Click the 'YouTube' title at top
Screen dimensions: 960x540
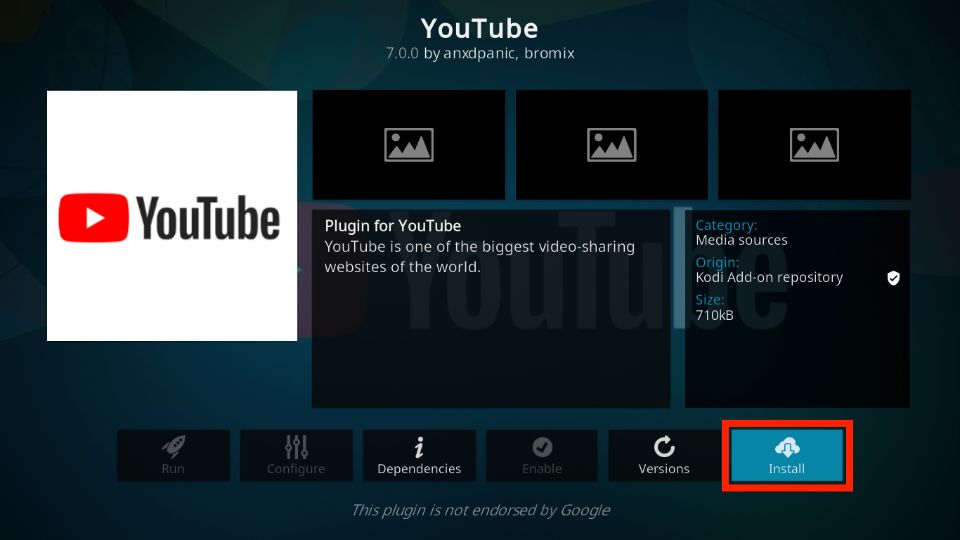(479, 29)
